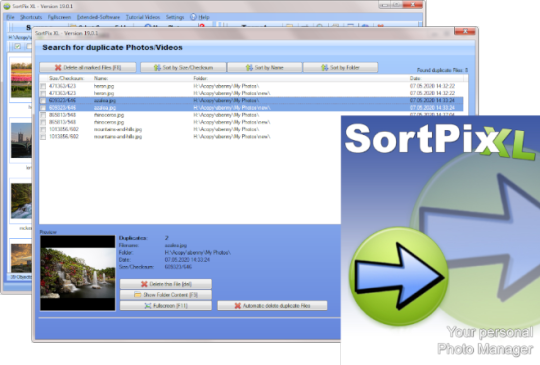Click the expand icon on Fullscreen [F11] button
Image resolution: width=540 pixels, height=365 pixels.
click(148, 305)
